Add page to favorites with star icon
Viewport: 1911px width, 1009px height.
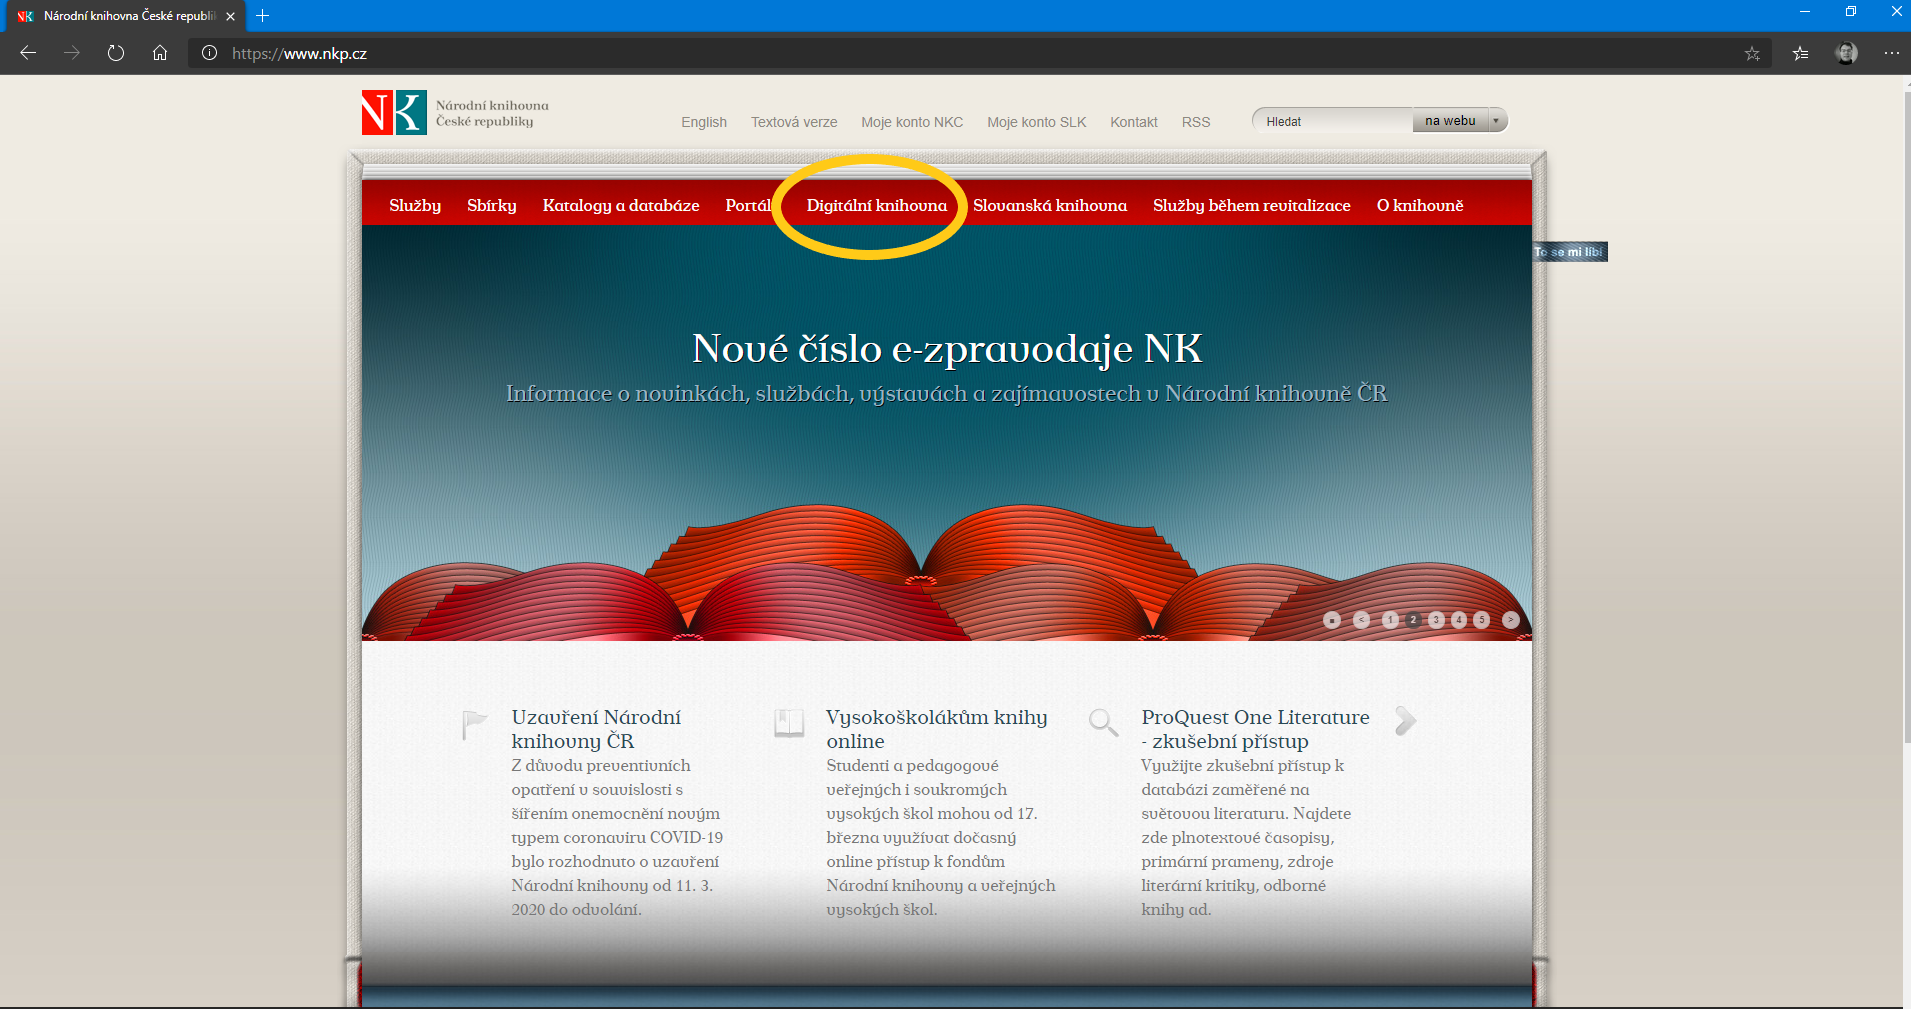pyautogui.click(x=1752, y=54)
